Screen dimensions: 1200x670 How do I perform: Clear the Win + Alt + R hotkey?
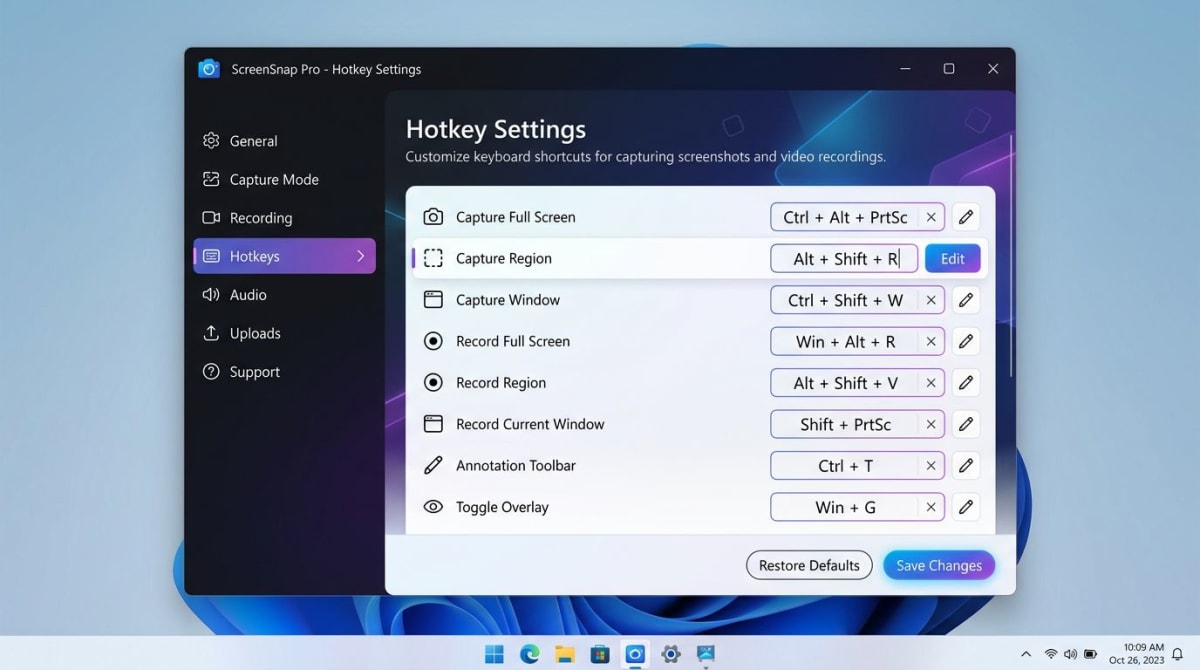(x=931, y=341)
